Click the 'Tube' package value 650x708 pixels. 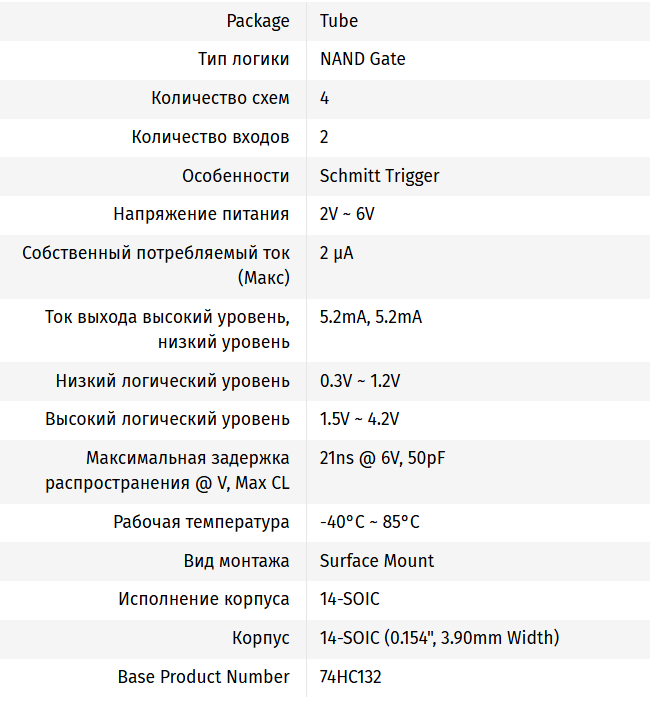click(x=339, y=21)
